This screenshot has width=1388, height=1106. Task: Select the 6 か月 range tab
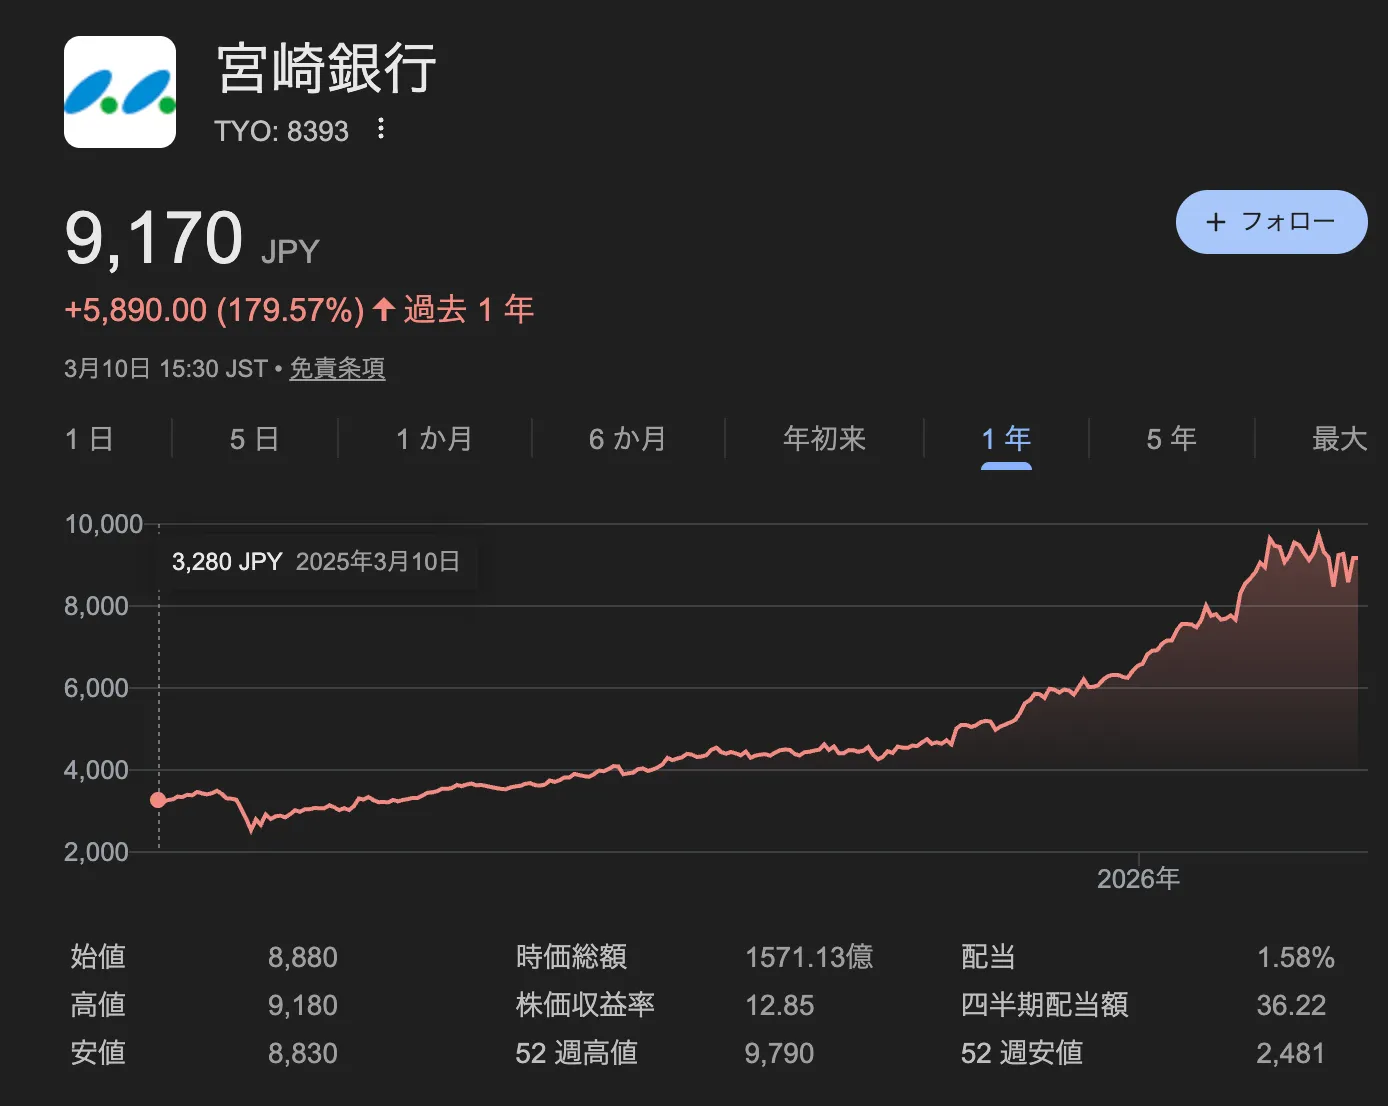(627, 439)
